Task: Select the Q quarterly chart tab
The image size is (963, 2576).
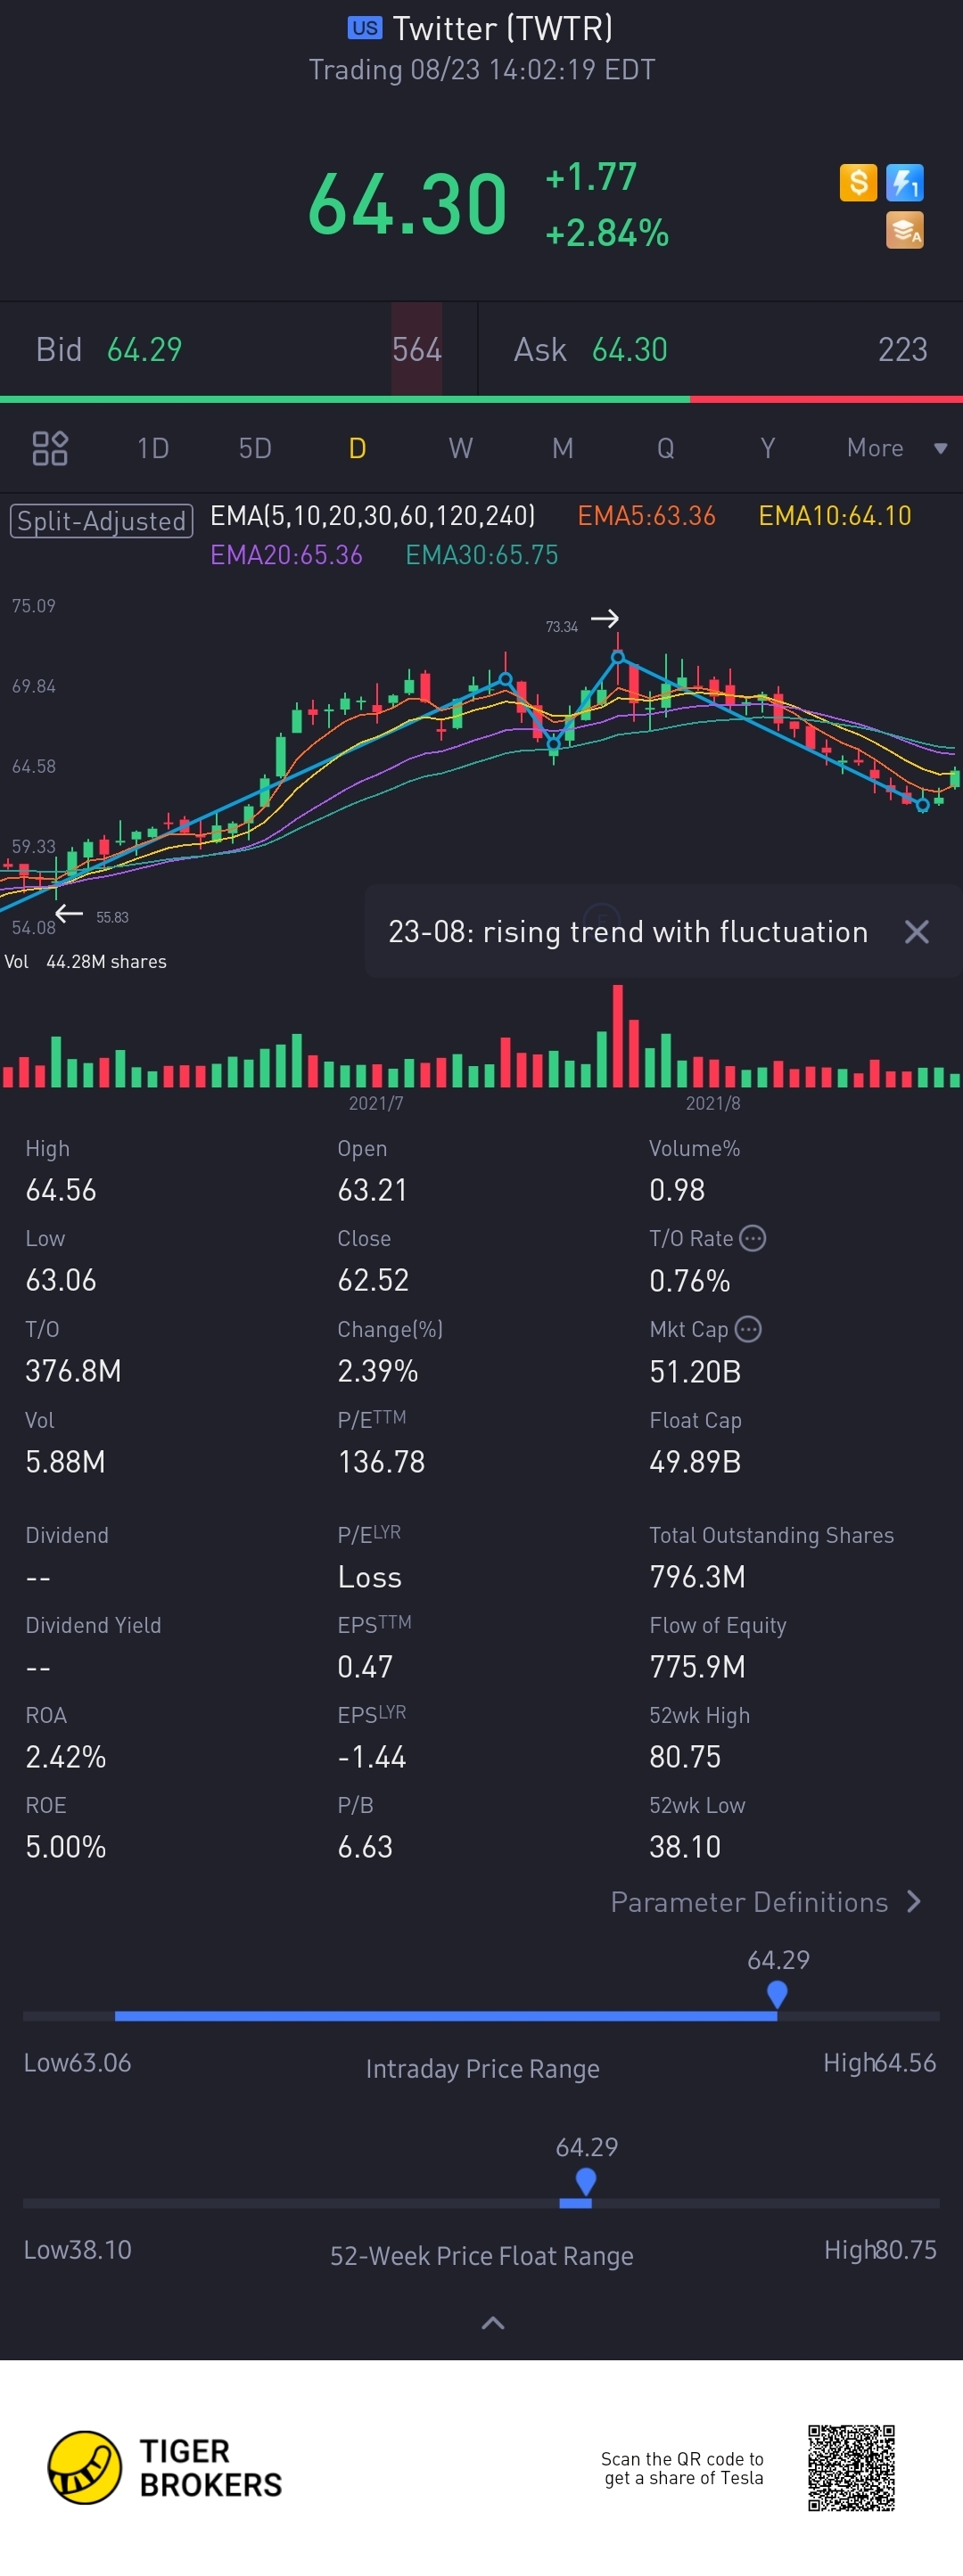Action: [x=665, y=448]
